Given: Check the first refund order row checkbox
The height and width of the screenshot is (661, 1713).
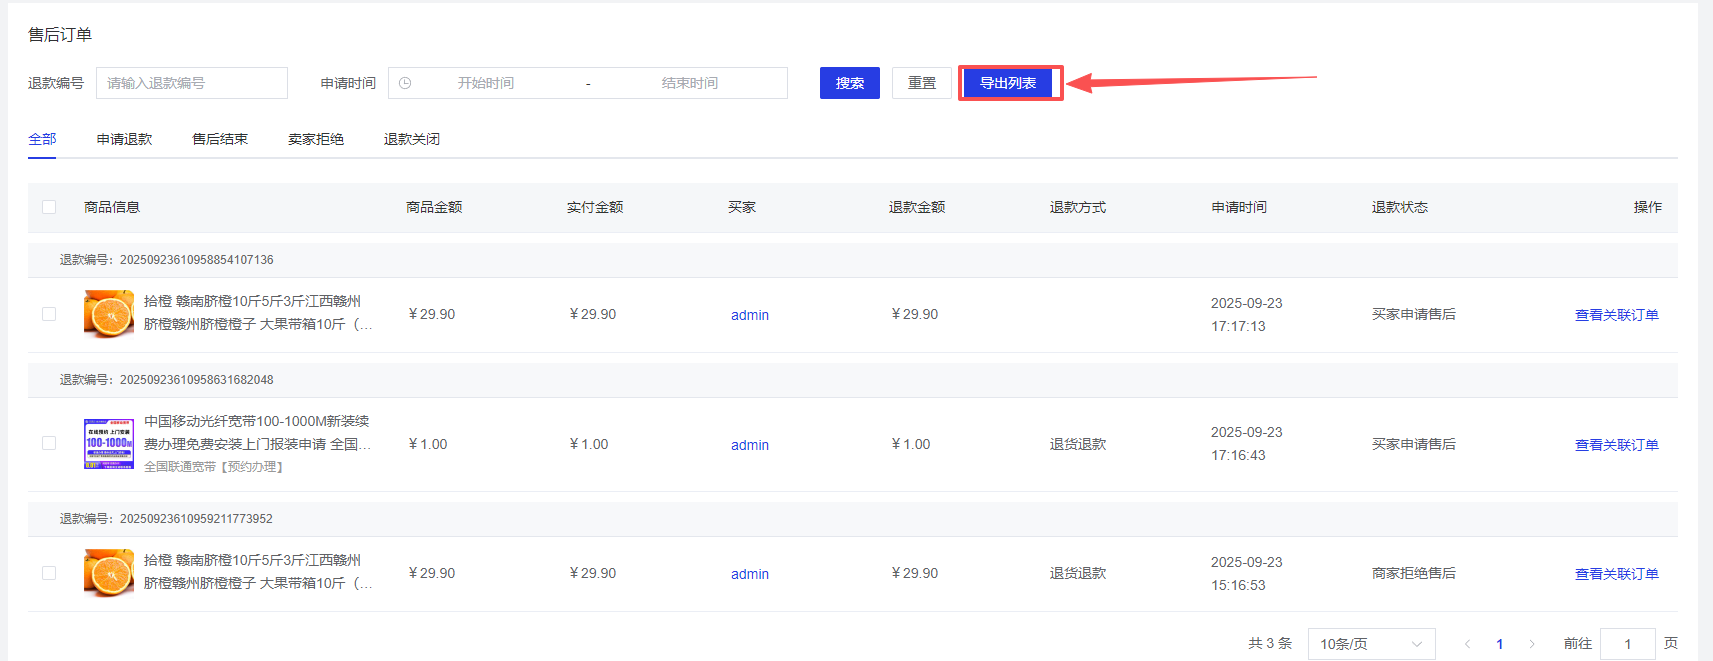Looking at the screenshot, I should pyautogui.click(x=49, y=314).
